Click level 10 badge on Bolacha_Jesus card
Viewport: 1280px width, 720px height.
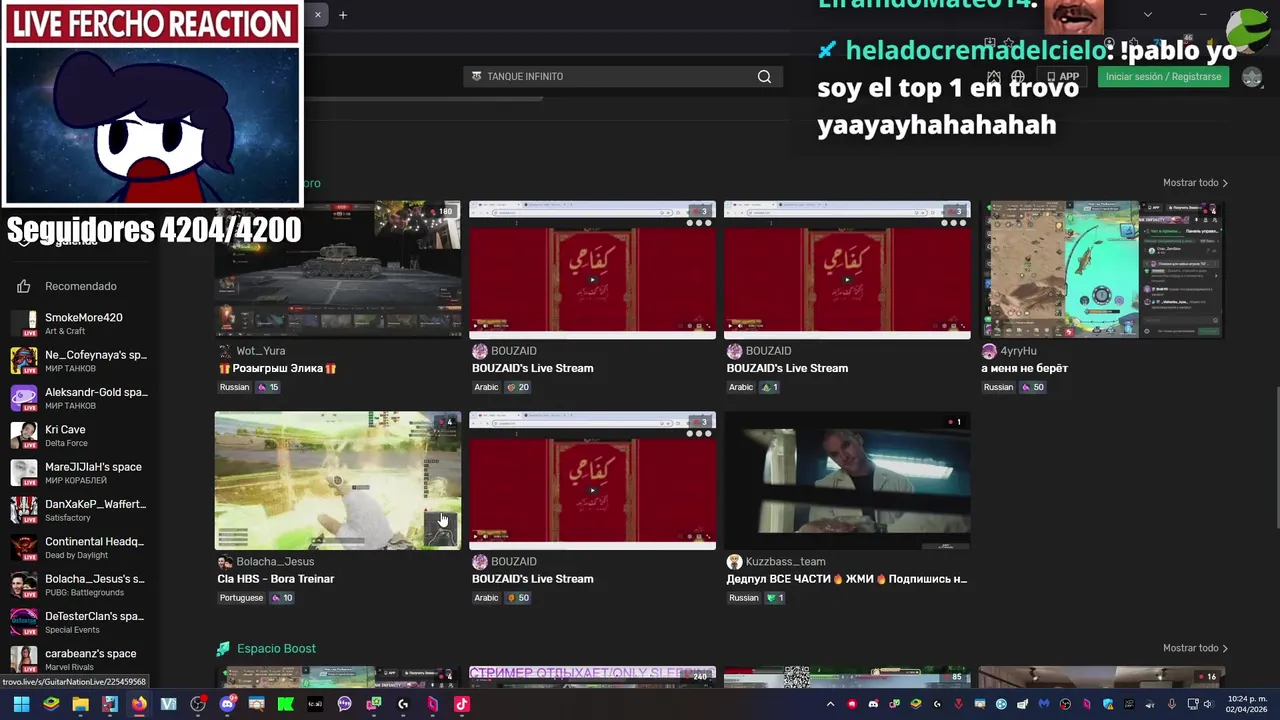click(x=282, y=598)
